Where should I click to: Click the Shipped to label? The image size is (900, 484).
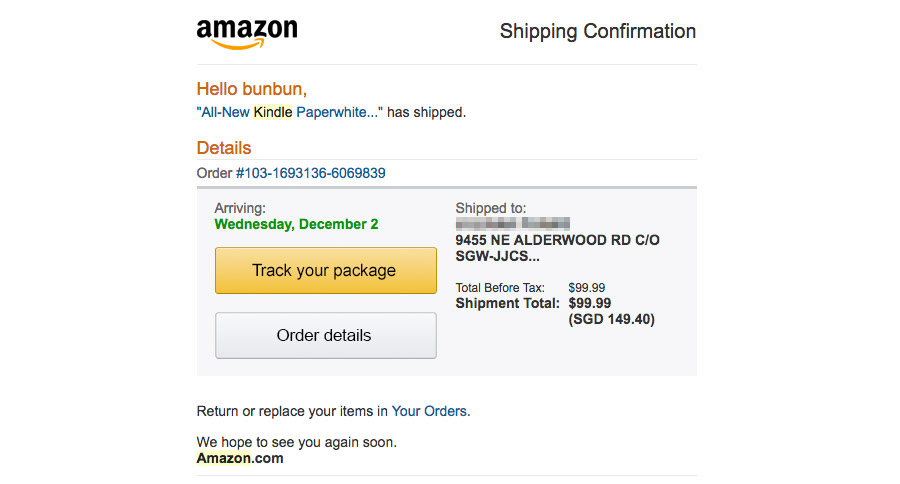click(x=490, y=208)
